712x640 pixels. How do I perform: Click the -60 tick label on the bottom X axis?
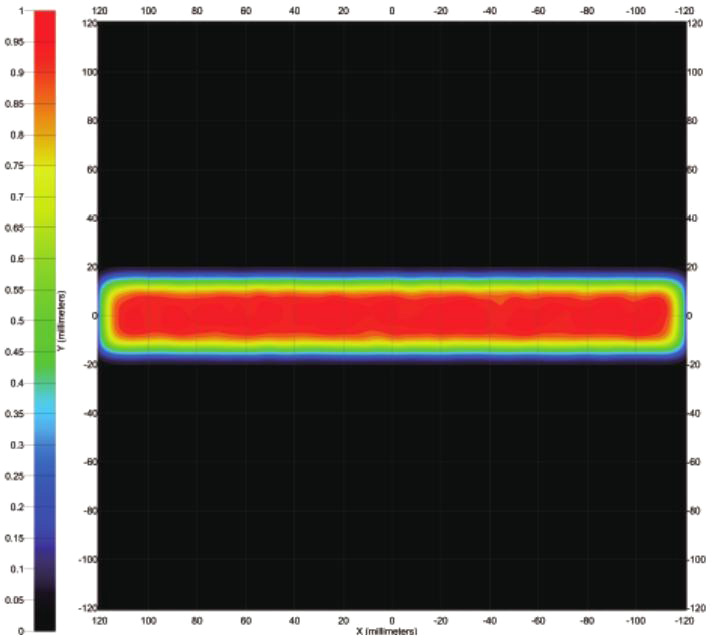538,620
